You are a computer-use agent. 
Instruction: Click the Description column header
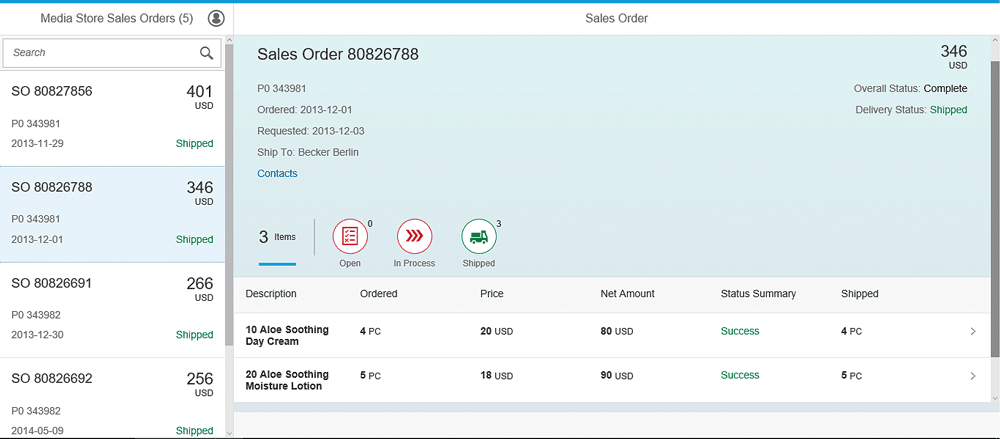pyautogui.click(x=271, y=294)
